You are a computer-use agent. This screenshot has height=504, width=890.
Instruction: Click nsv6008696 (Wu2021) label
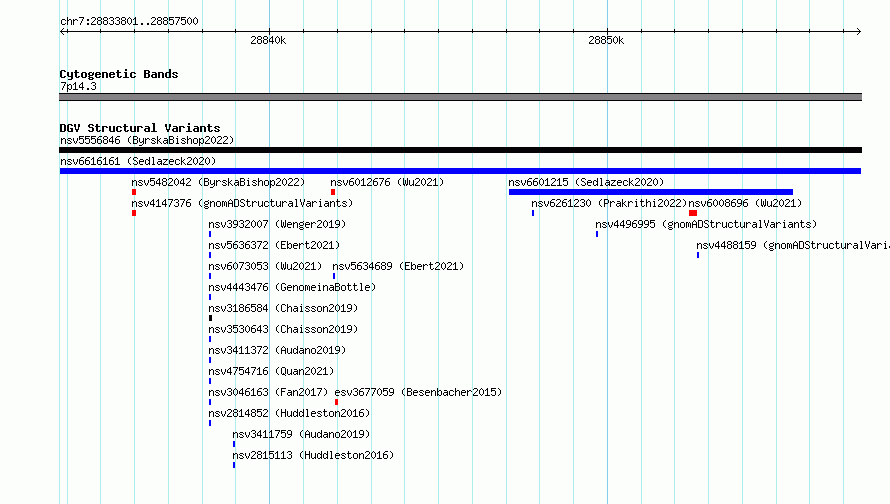[745, 203]
